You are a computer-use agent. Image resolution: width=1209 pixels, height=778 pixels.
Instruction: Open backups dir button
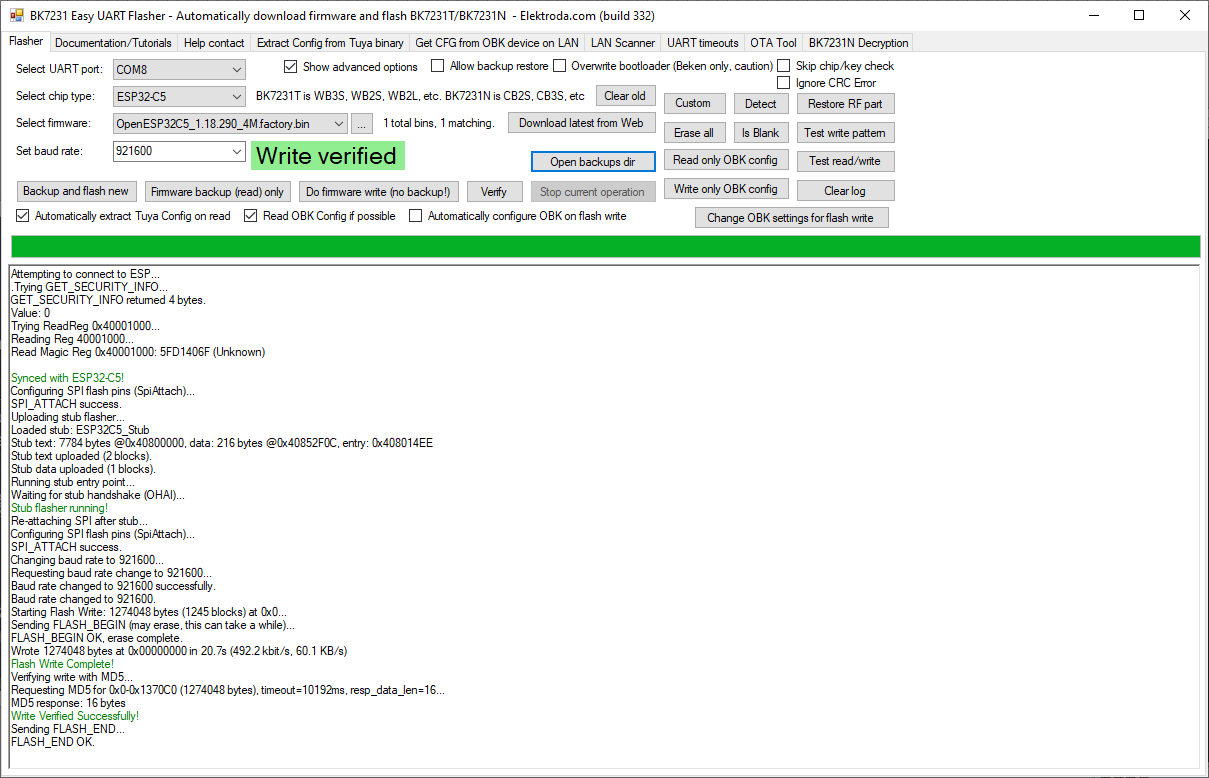593,162
